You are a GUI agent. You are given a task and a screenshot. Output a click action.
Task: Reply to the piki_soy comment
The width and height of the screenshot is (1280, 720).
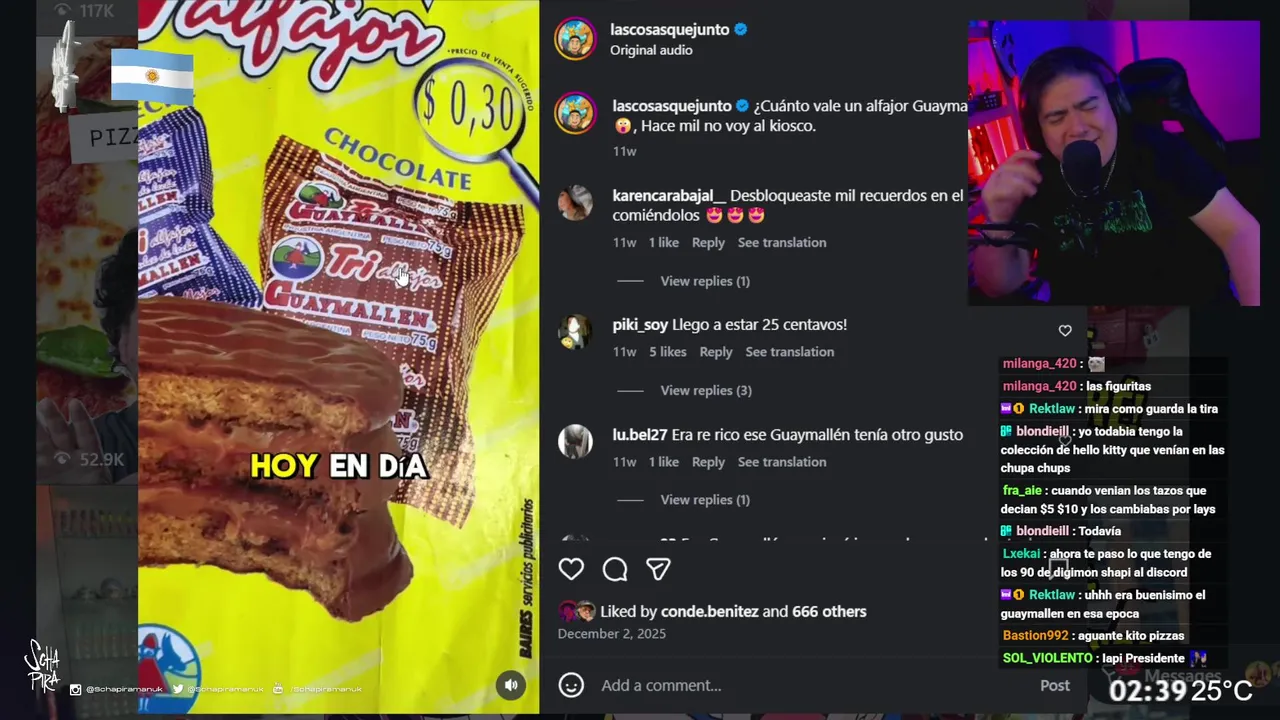click(x=716, y=352)
